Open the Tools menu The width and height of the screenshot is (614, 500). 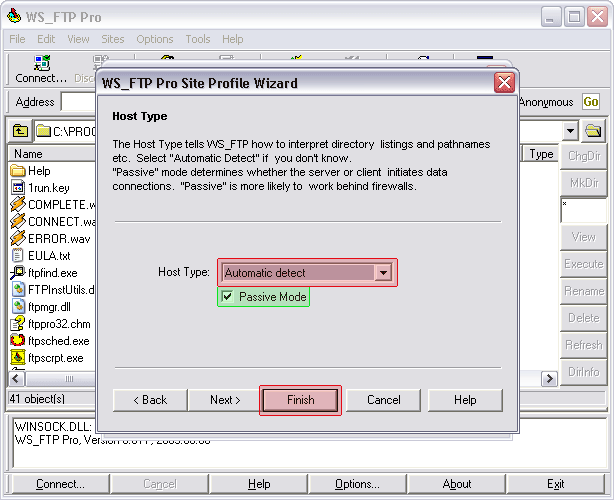pyautogui.click(x=198, y=39)
